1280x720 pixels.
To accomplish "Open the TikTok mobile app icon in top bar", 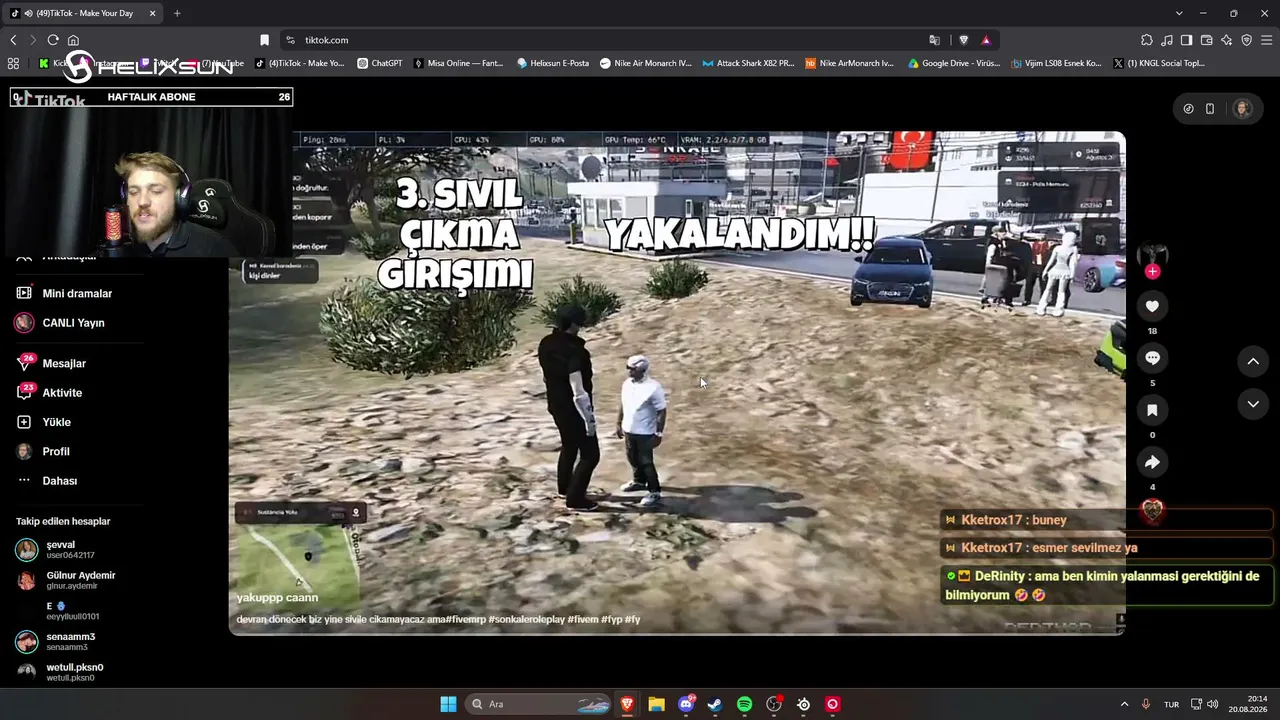I will point(1210,109).
